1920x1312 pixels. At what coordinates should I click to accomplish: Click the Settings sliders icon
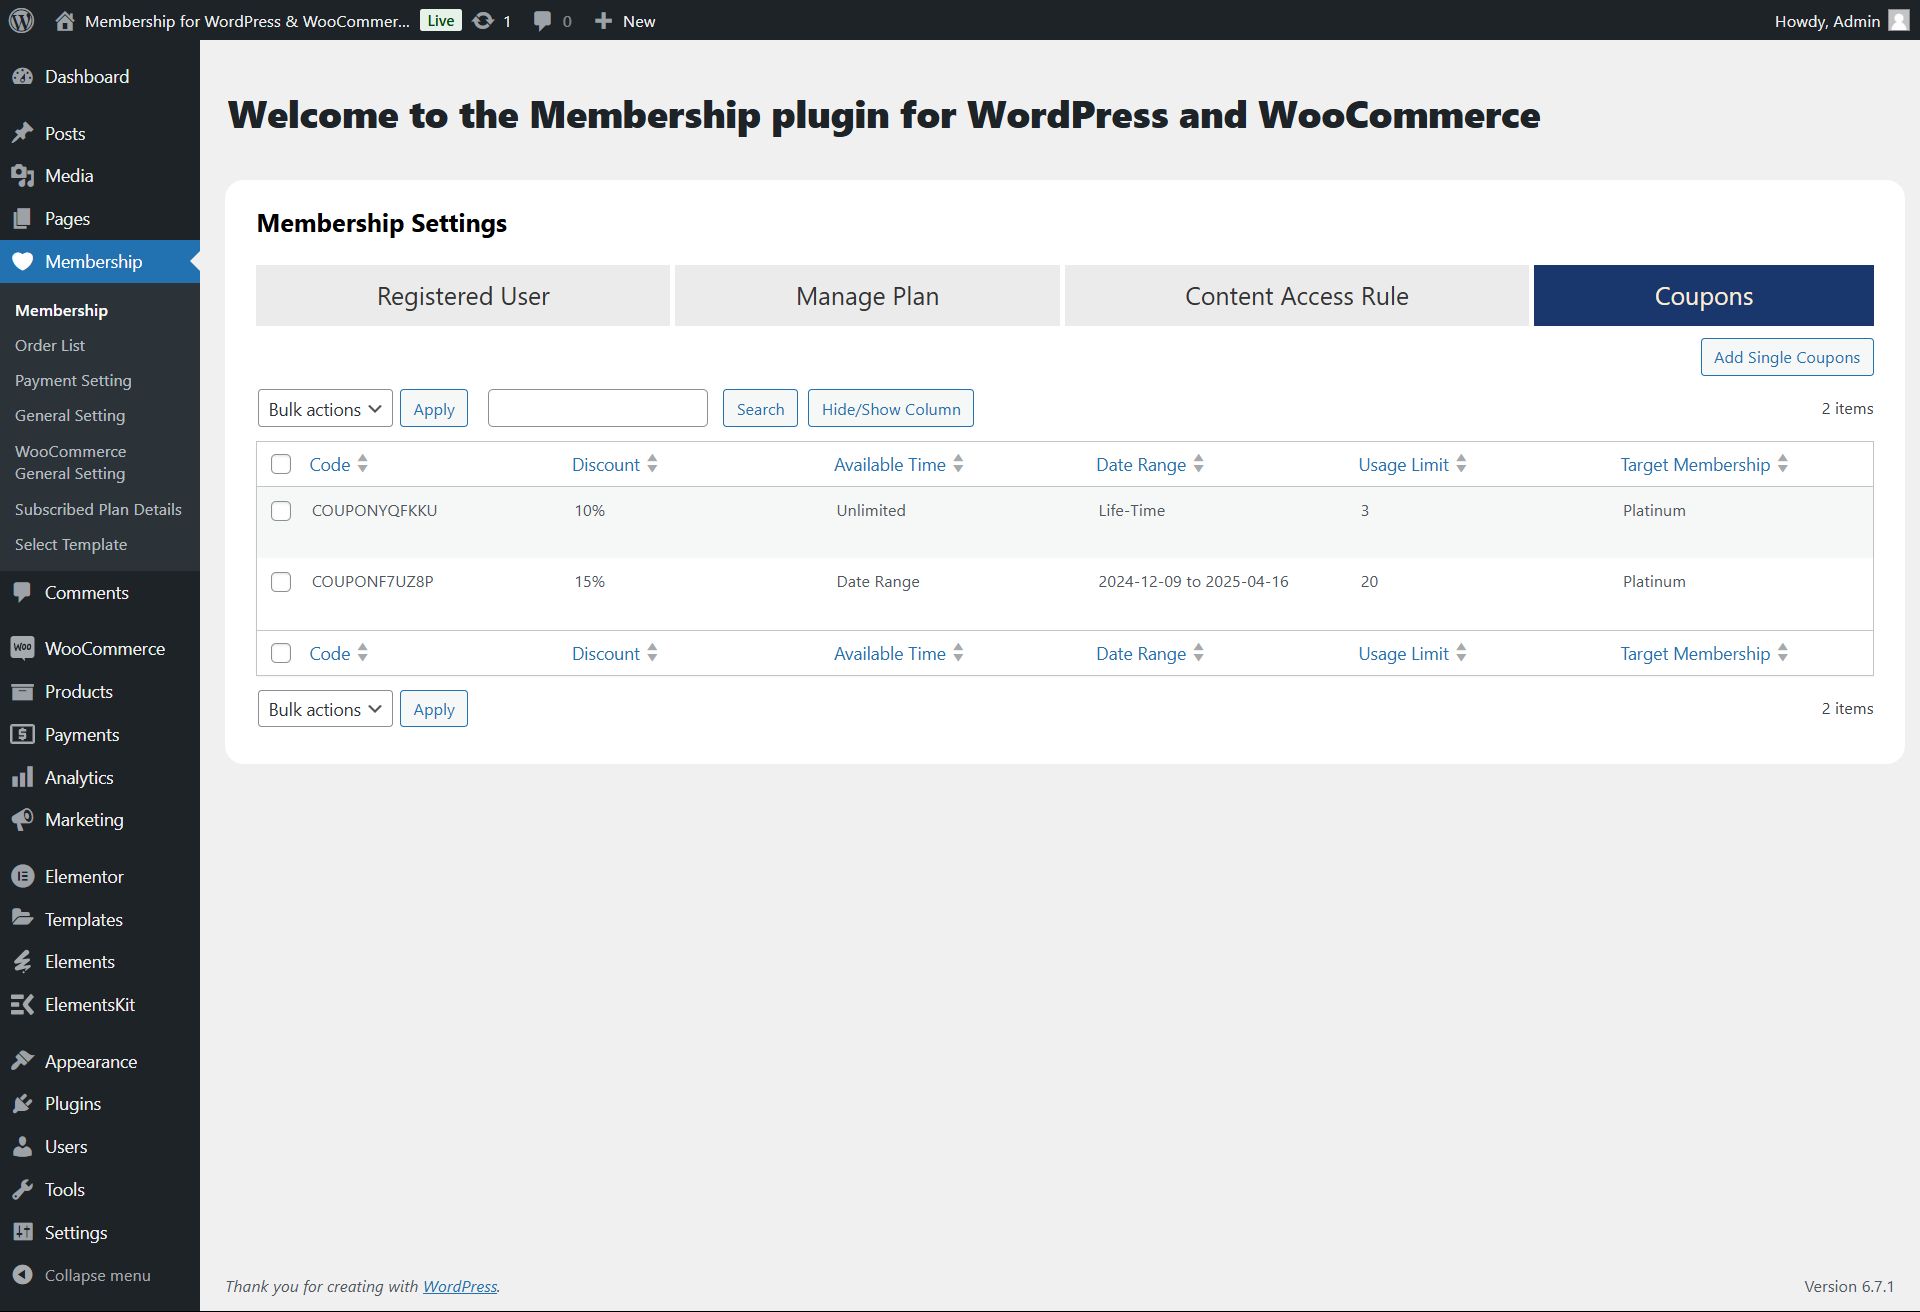[x=22, y=1233]
